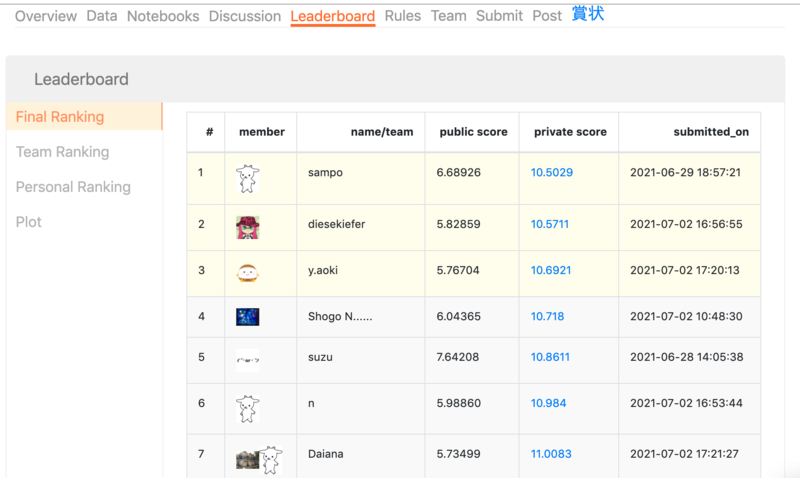The width and height of the screenshot is (800, 478).
Task: Click public score 5.82859
Action: pos(458,224)
